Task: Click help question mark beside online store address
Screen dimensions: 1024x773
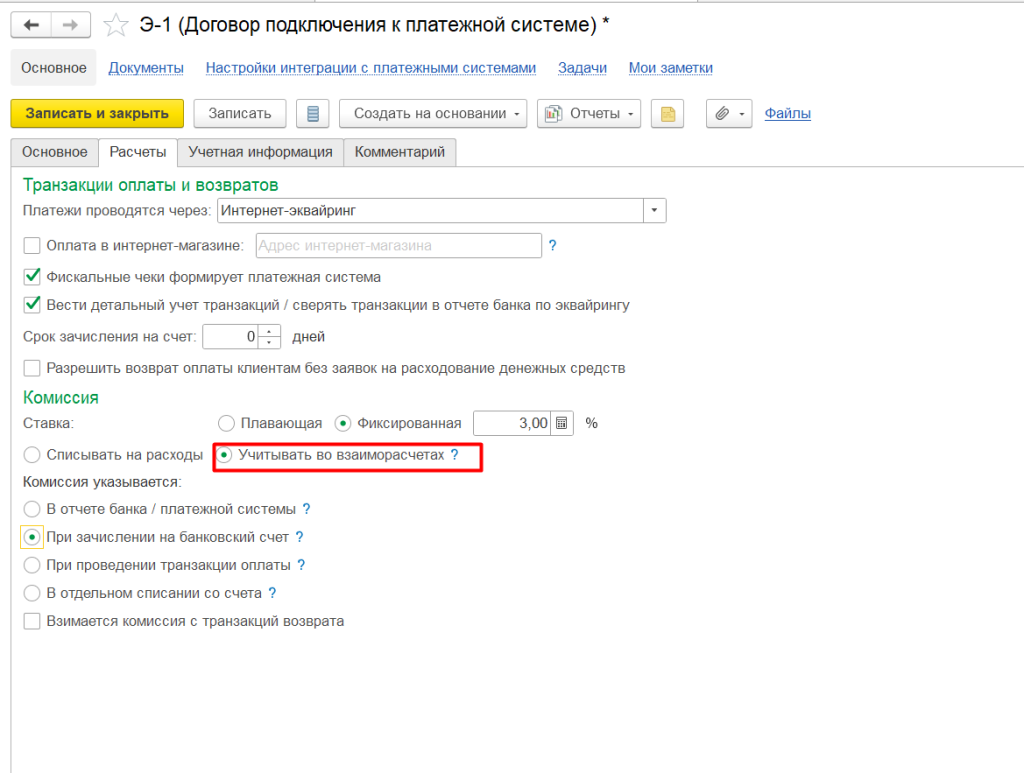Action: (x=552, y=245)
